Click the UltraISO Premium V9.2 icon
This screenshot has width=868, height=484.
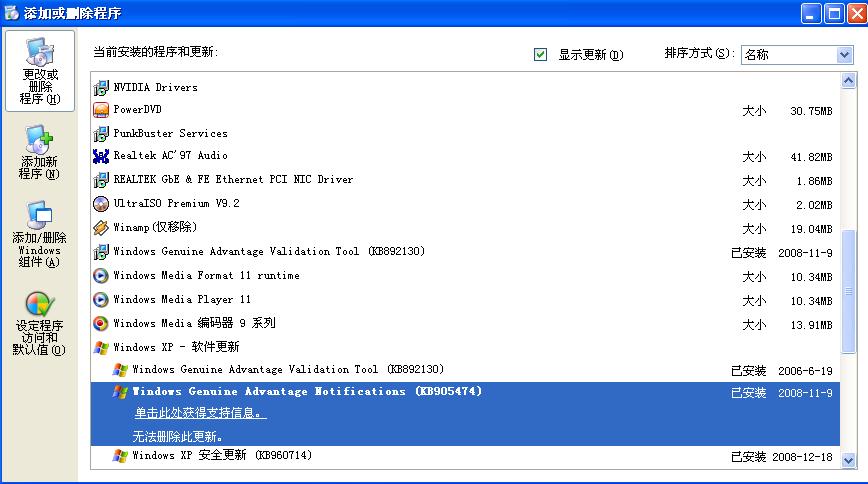(101, 204)
